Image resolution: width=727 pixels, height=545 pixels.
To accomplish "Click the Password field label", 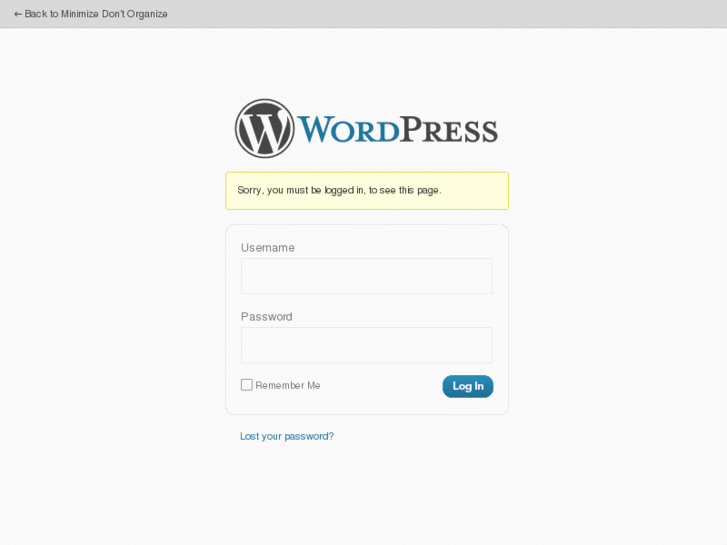I will tap(267, 317).
